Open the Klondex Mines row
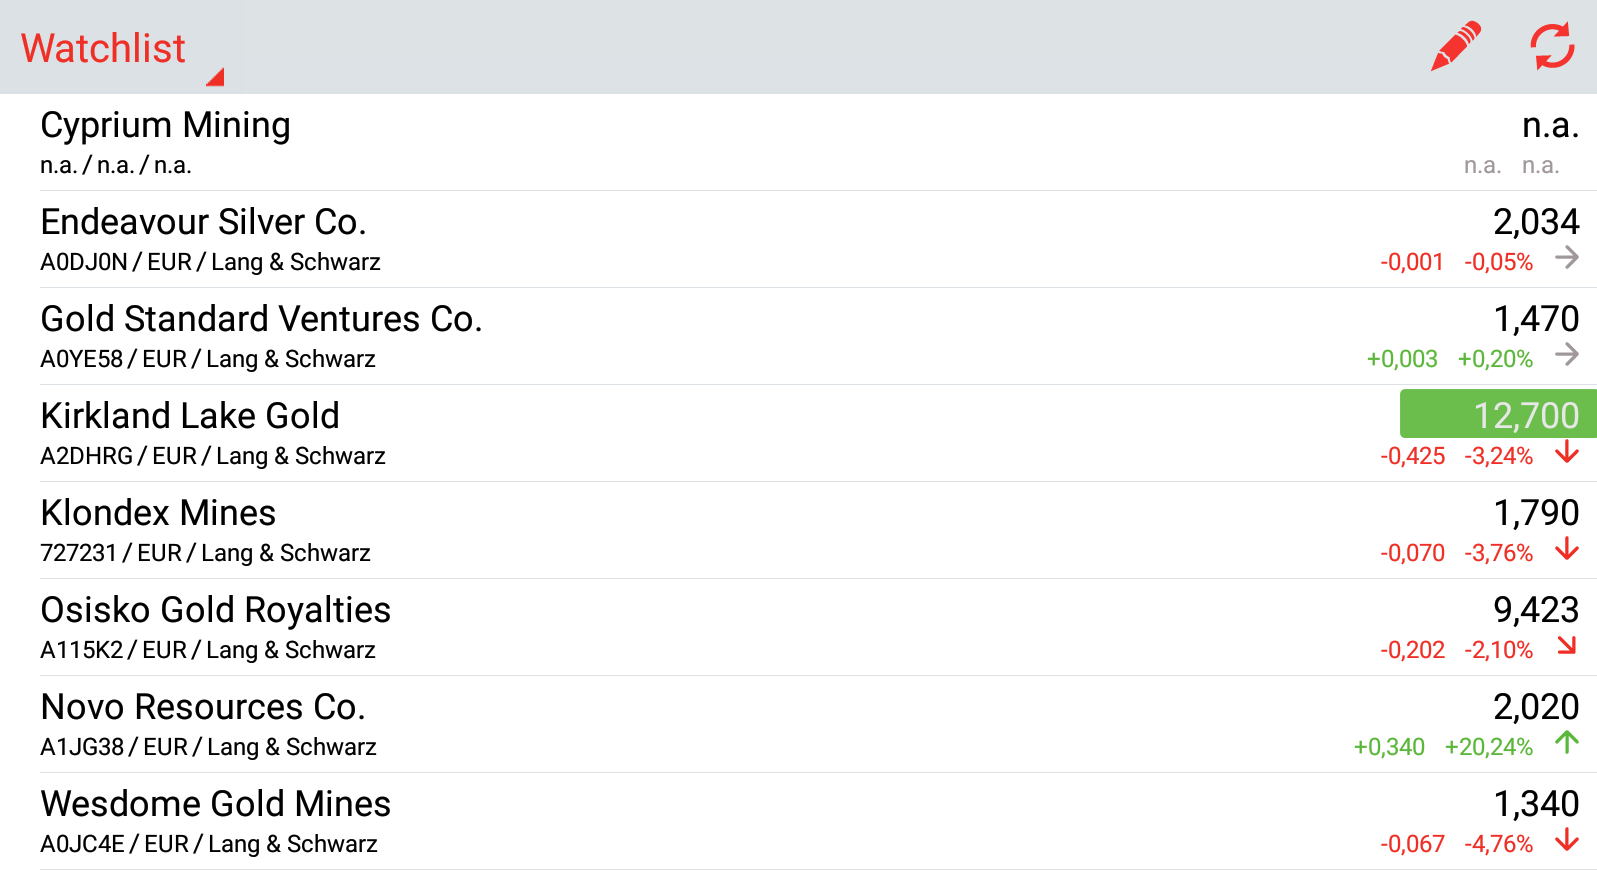Image resolution: width=1597 pixels, height=882 pixels. click(x=158, y=513)
